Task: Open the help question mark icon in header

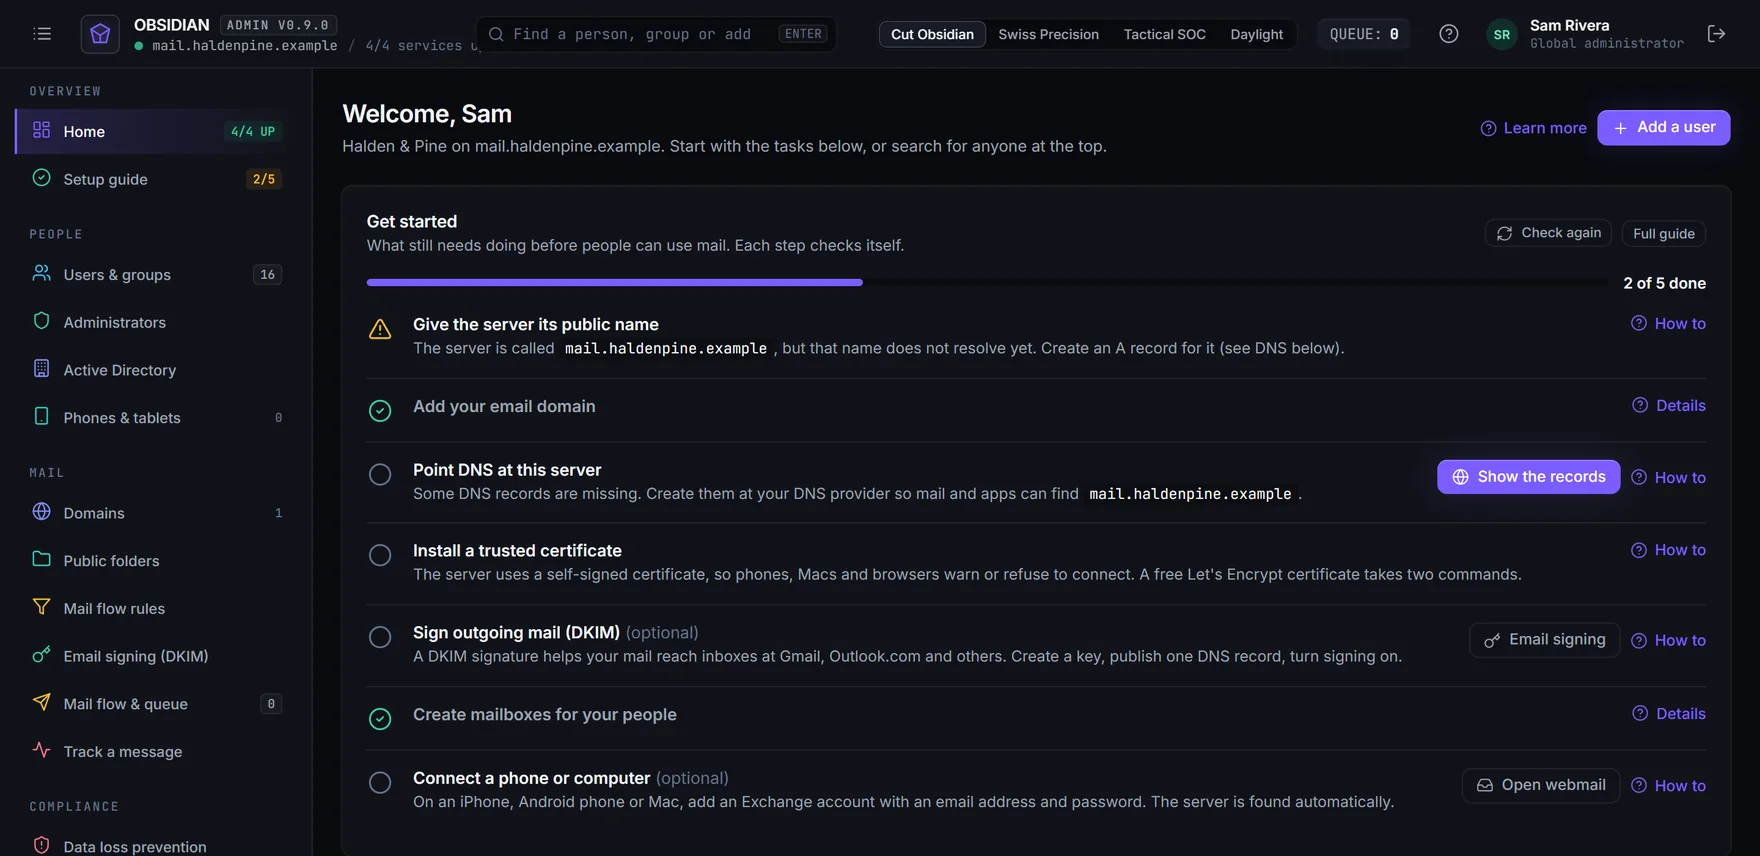Action: (1448, 34)
